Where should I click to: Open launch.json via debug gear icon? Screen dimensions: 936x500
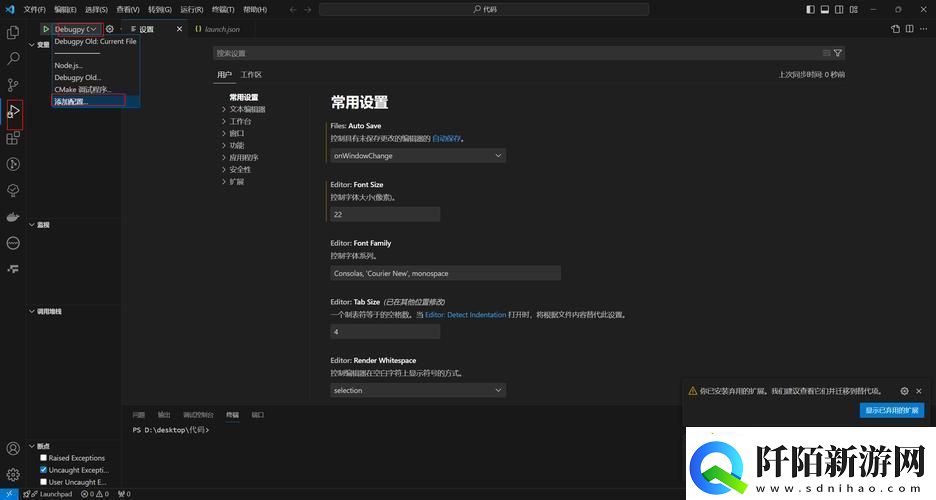pyautogui.click(x=110, y=29)
